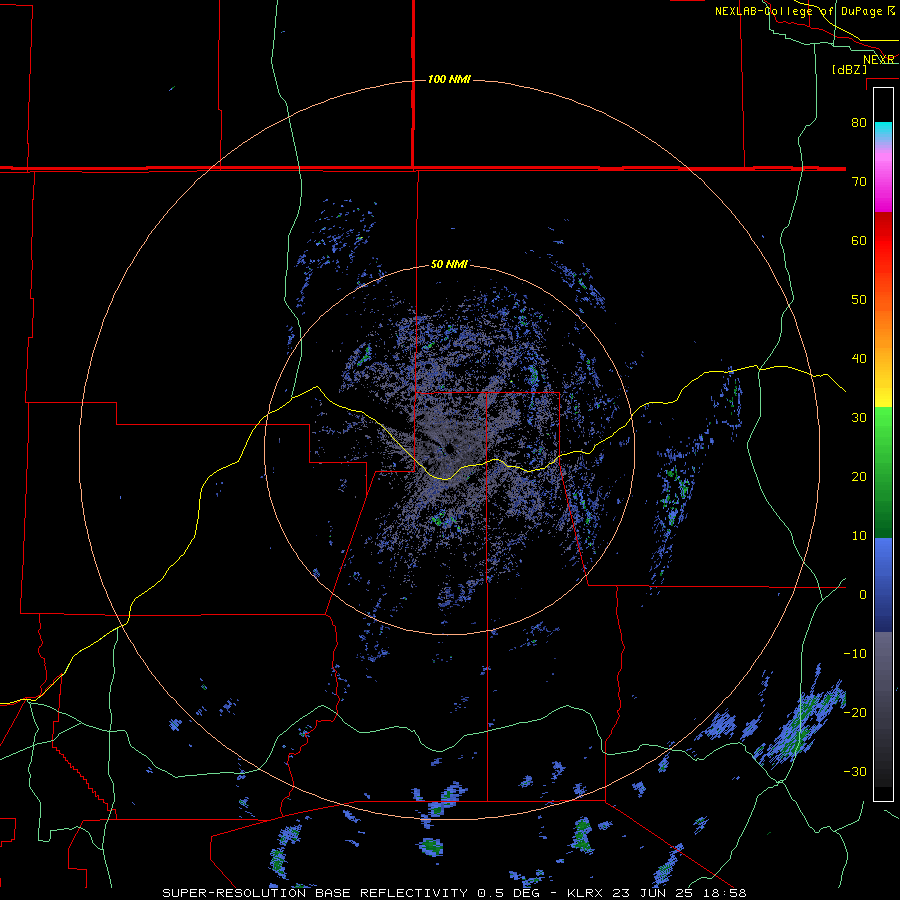Select the 0 value on the dBZ scale
Viewport: 900px width, 900px height.
click(863, 595)
